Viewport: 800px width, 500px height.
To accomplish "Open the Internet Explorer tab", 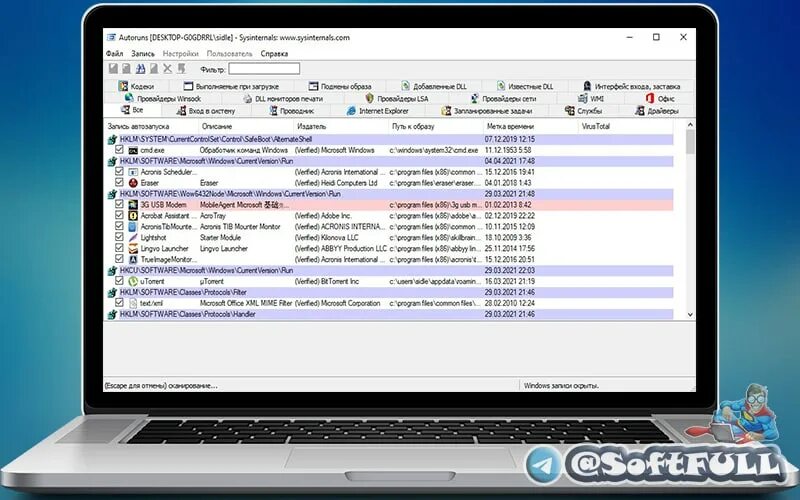I will click(x=378, y=111).
